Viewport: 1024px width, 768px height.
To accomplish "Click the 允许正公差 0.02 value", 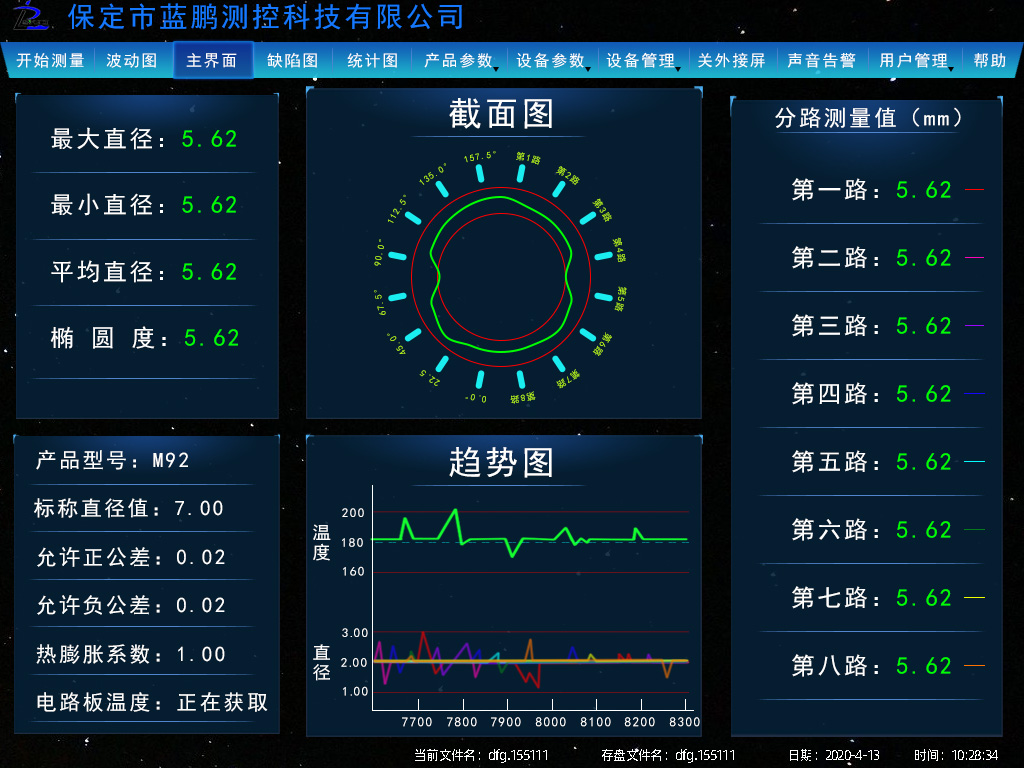I will 201,558.
